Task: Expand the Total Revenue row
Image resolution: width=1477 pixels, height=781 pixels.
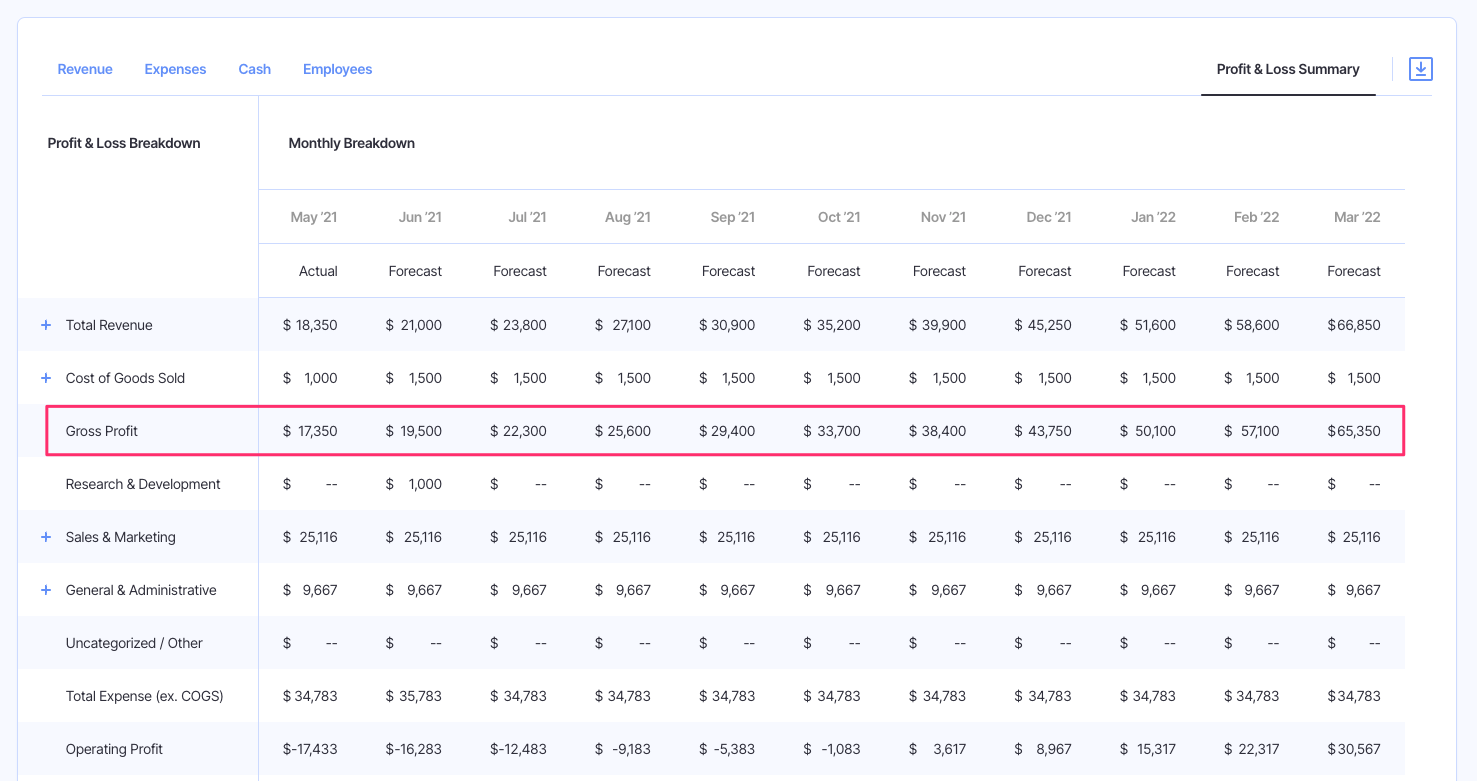Action: click(x=45, y=324)
